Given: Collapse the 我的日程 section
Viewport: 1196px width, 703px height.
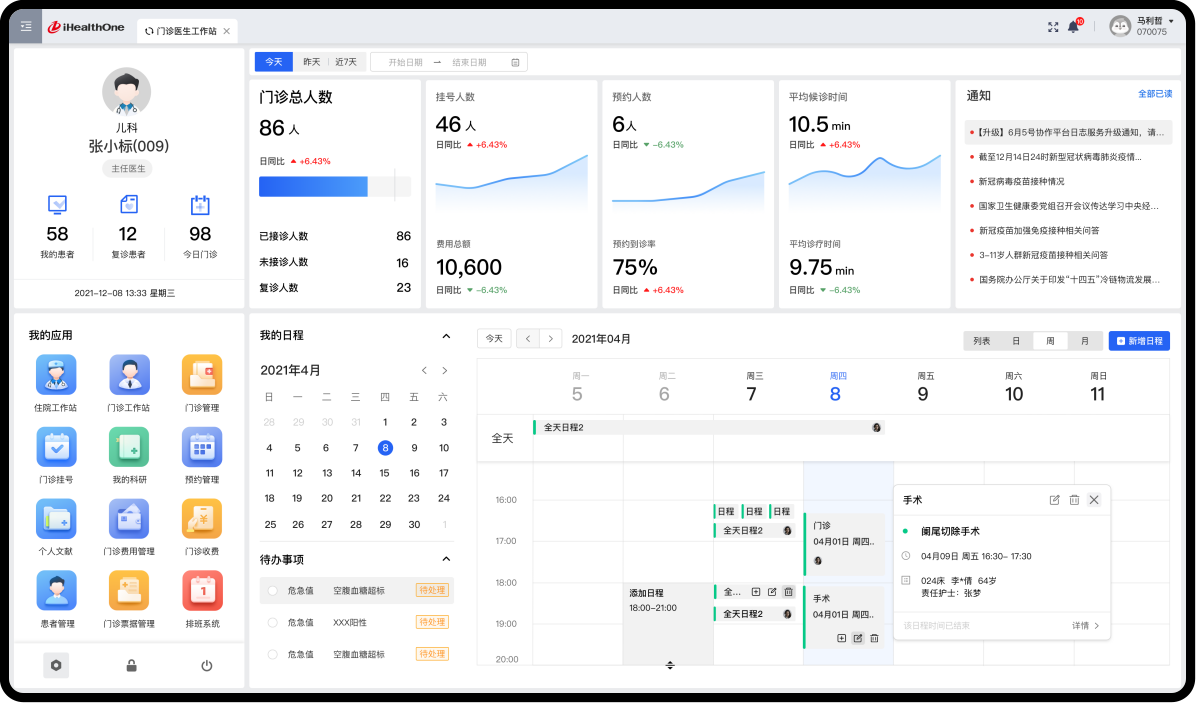Looking at the screenshot, I should (446, 336).
